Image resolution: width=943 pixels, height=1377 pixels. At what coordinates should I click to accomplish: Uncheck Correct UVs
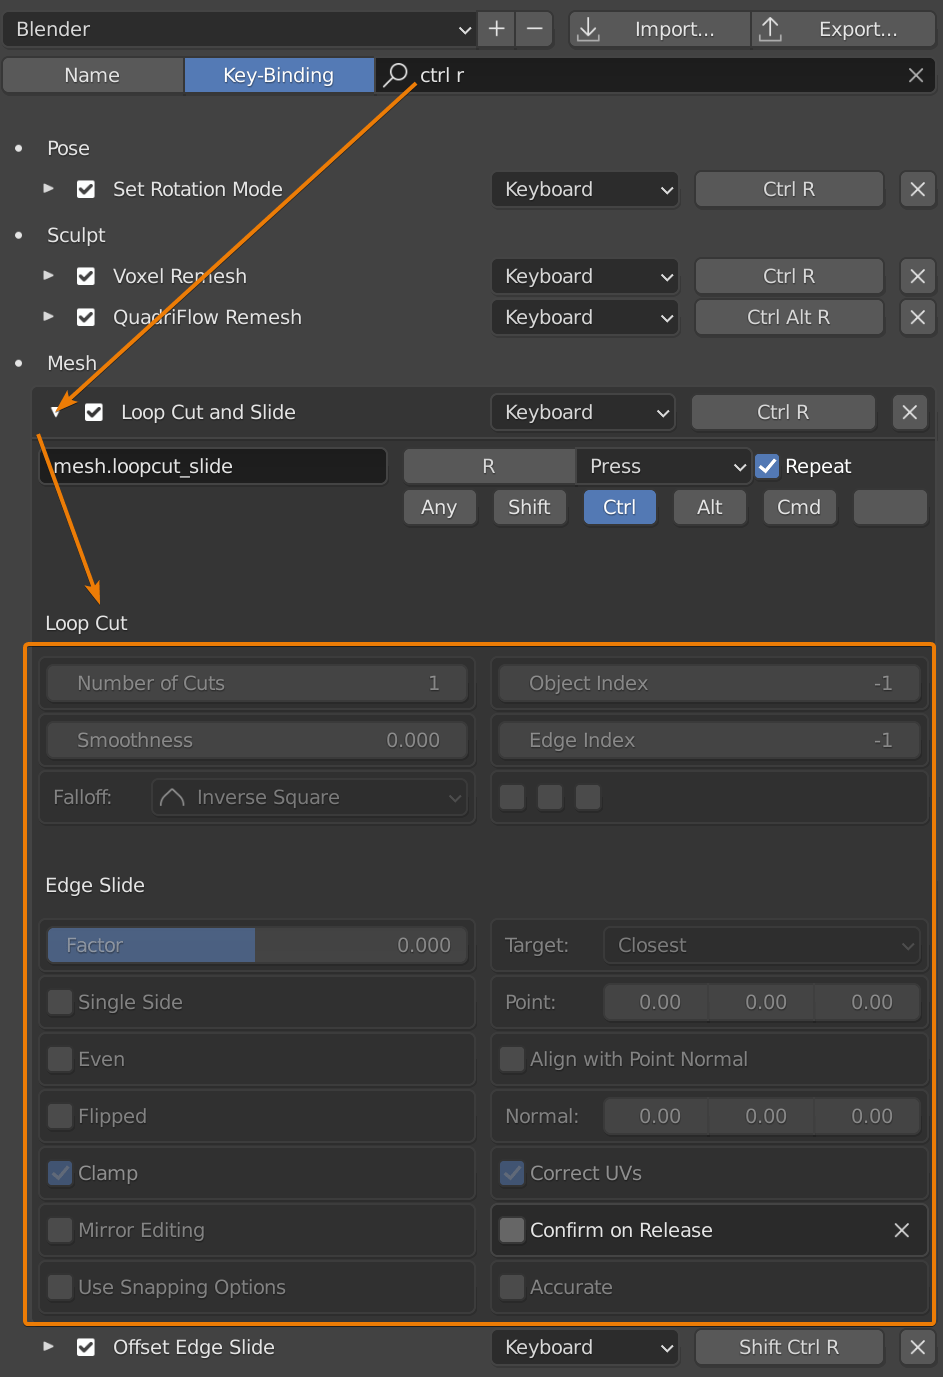tap(512, 1173)
